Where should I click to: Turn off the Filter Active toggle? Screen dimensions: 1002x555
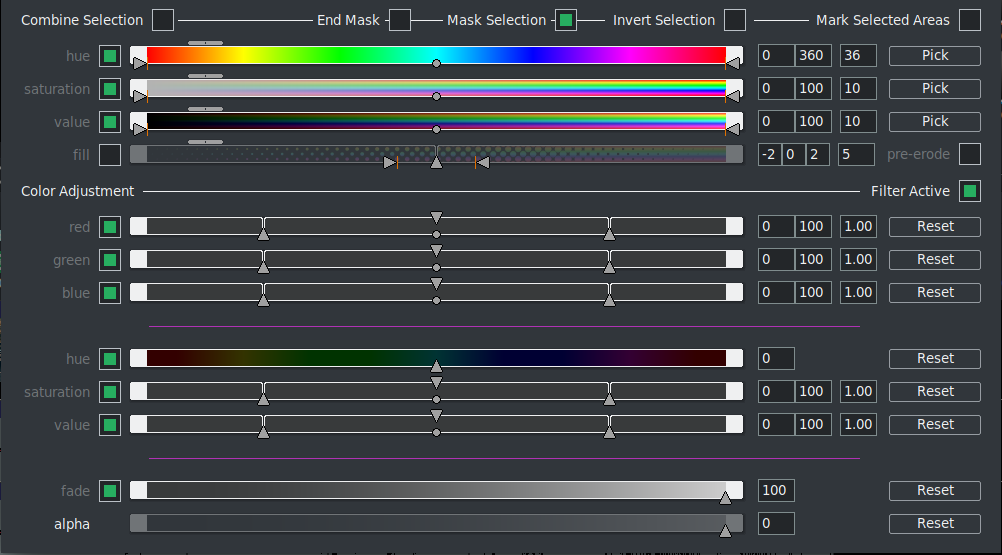point(969,191)
